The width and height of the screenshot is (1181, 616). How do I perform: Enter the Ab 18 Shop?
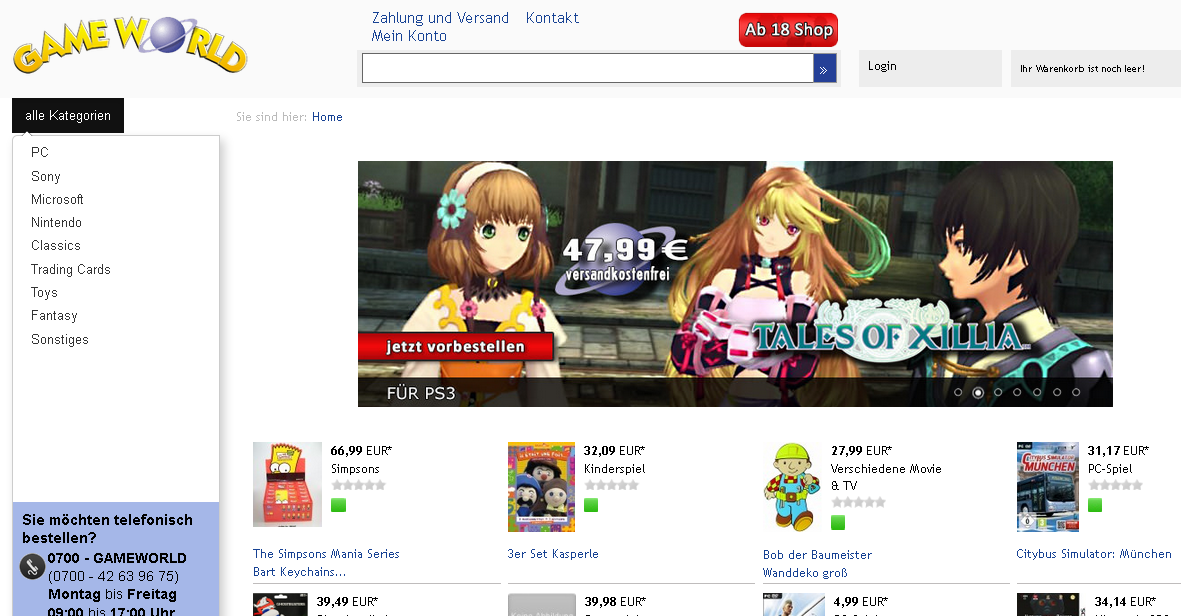[788, 30]
